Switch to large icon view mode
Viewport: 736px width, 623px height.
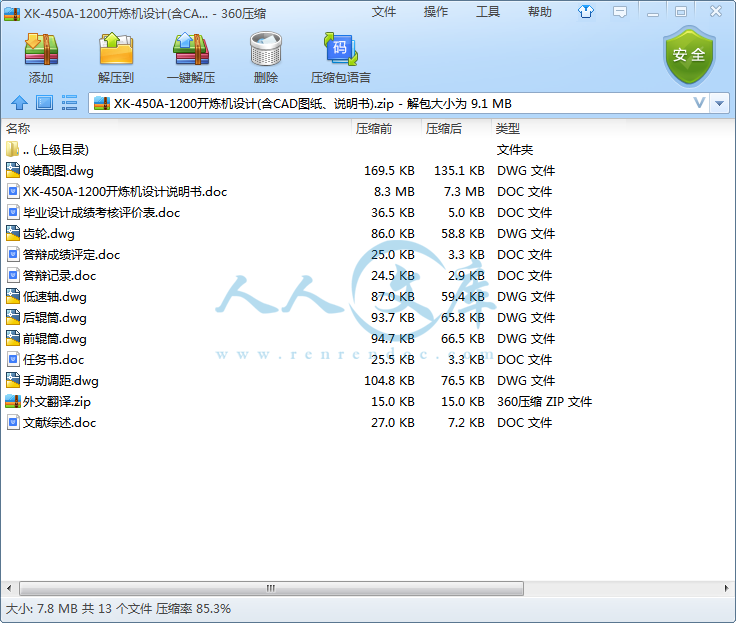(x=45, y=103)
